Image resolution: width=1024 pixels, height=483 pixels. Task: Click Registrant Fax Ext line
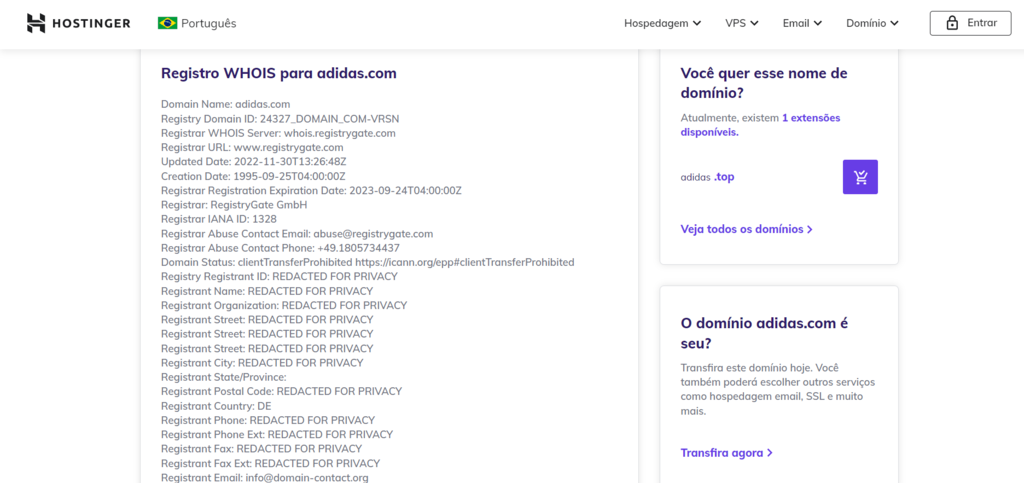(x=270, y=463)
